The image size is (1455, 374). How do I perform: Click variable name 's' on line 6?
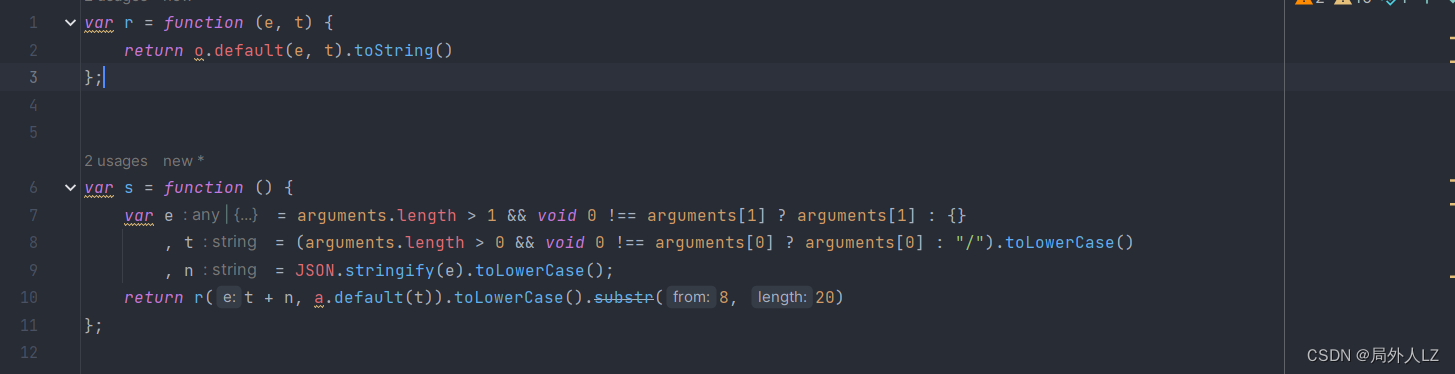pos(129,187)
